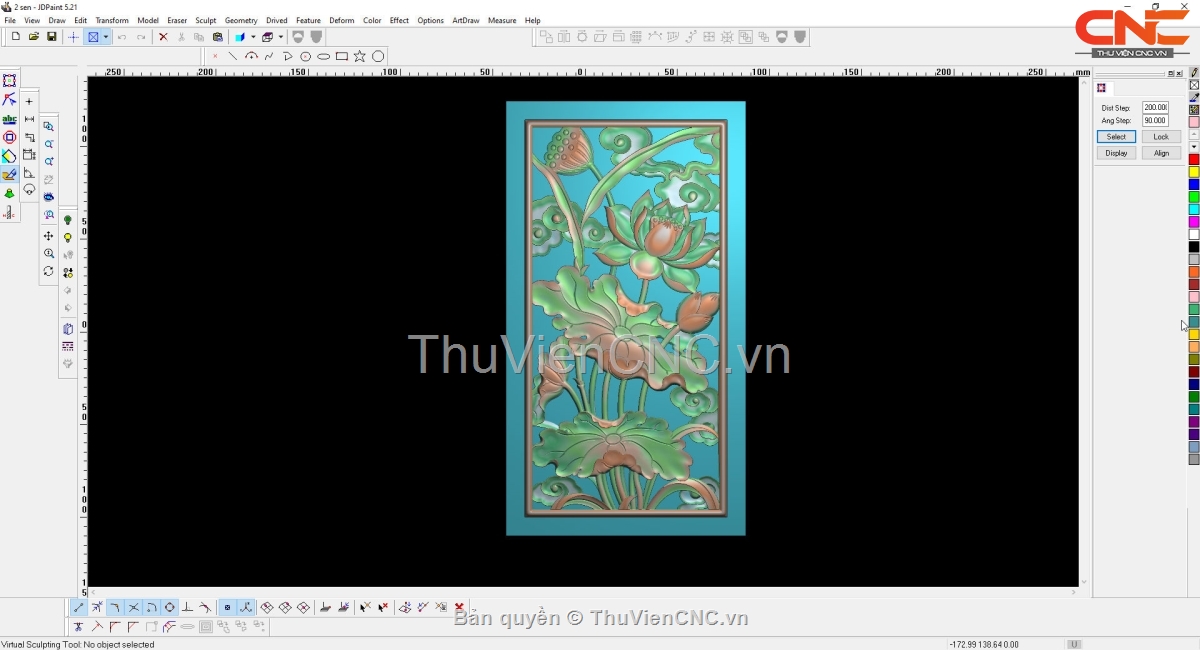Click the paste clipboard icon
The width and height of the screenshot is (1200, 650).
coord(218,37)
